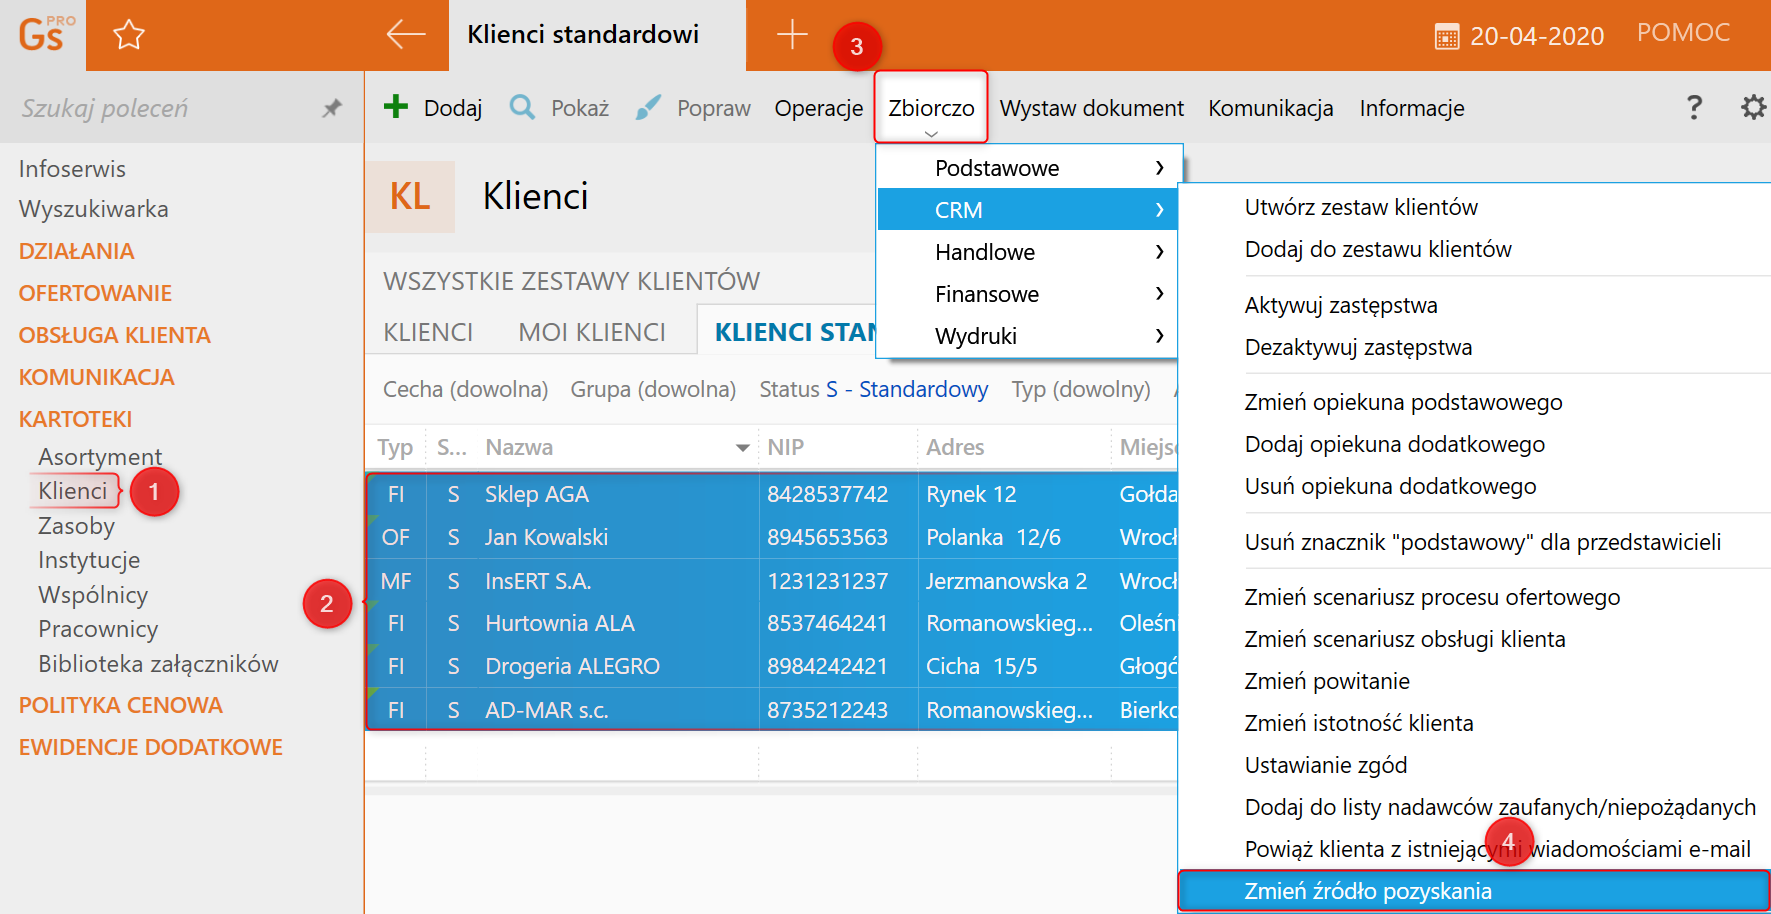Screen dimensions: 1771x914
Task: Choose Usuń opiekuna dodatkowego
Action: point(1391,486)
